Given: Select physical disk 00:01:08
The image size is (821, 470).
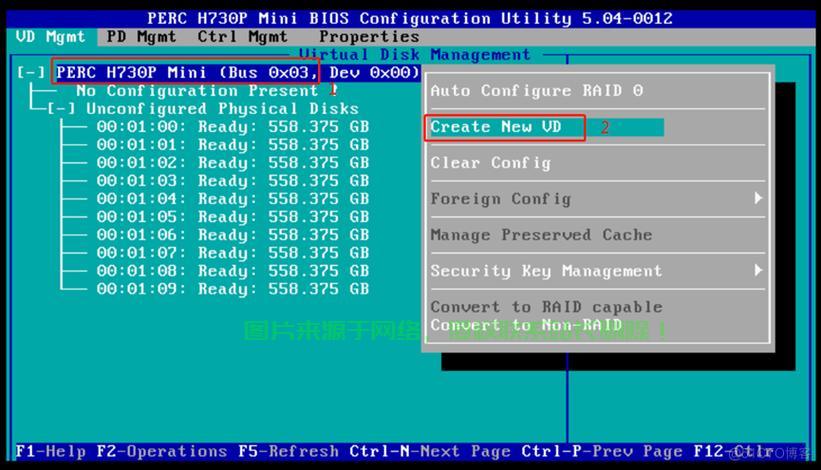Looking at the screenshot, I should tap(232, 271).
